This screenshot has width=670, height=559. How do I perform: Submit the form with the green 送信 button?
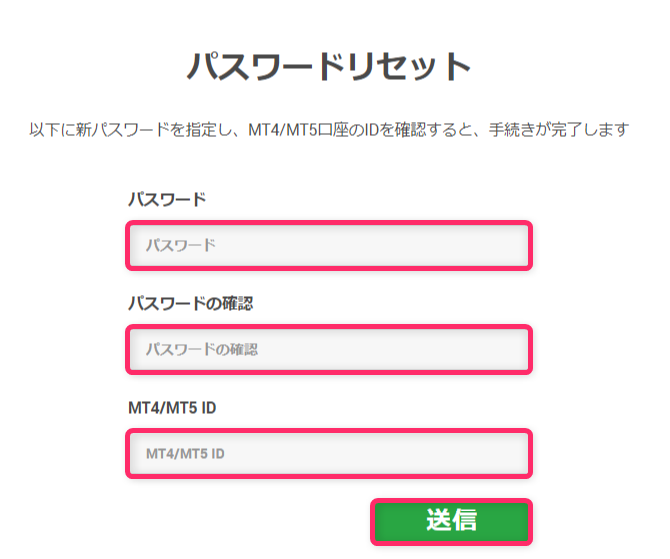tap(452, 521)
